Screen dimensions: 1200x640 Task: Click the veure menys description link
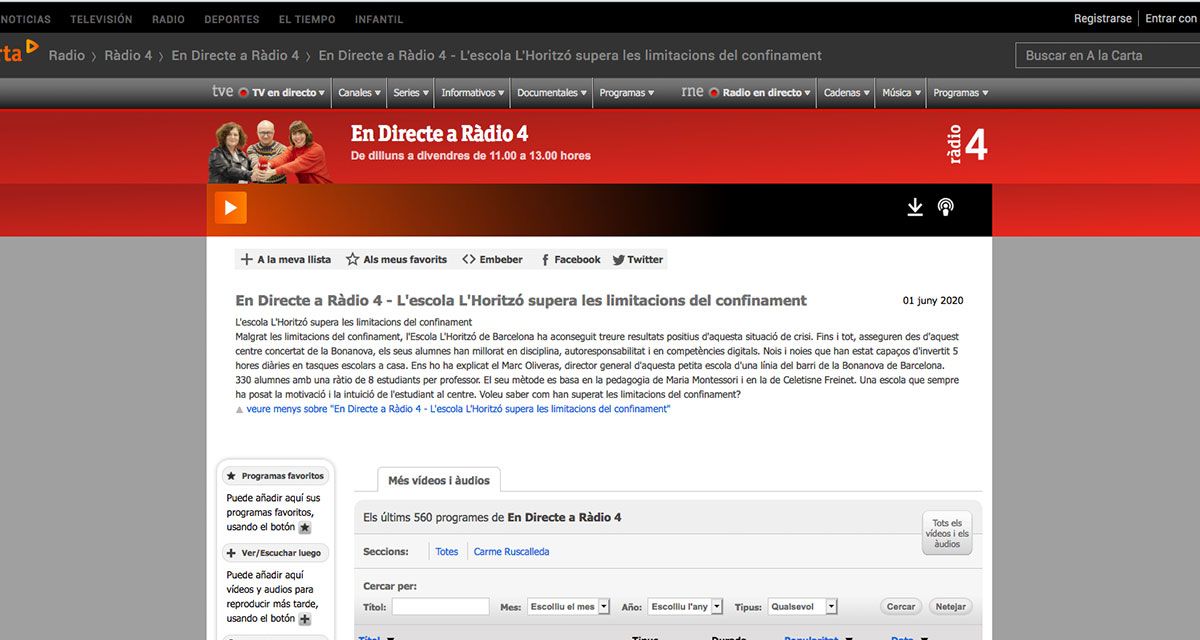coord(458,409)
